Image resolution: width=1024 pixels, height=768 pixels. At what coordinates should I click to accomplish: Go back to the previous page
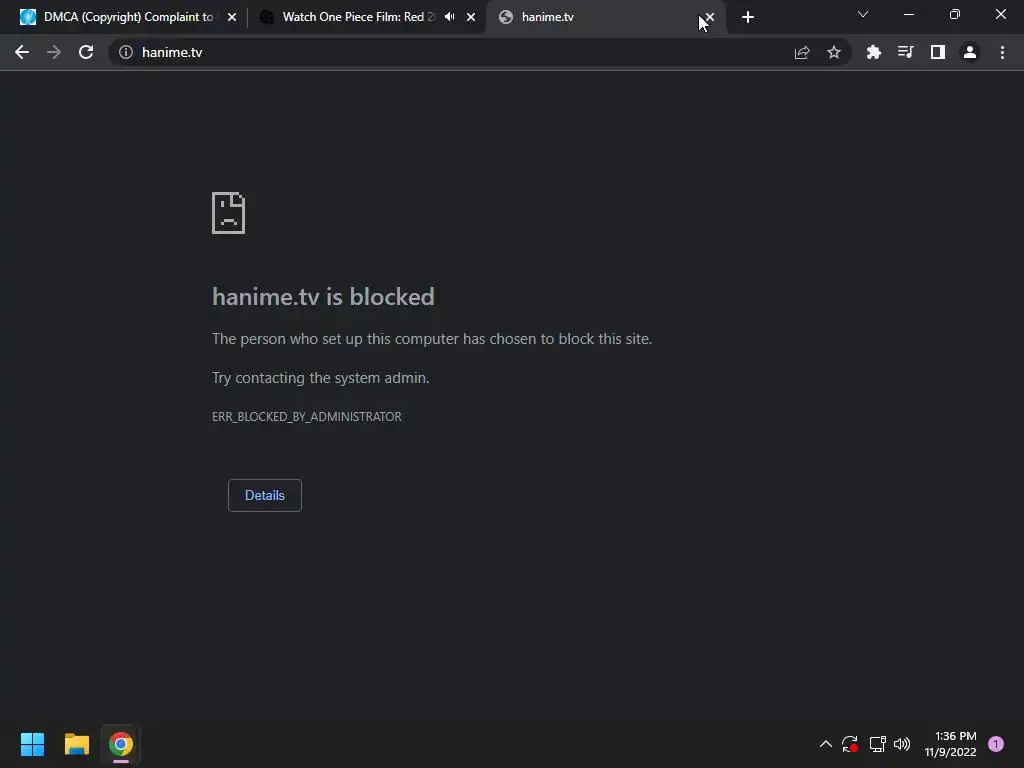point(22,52)
